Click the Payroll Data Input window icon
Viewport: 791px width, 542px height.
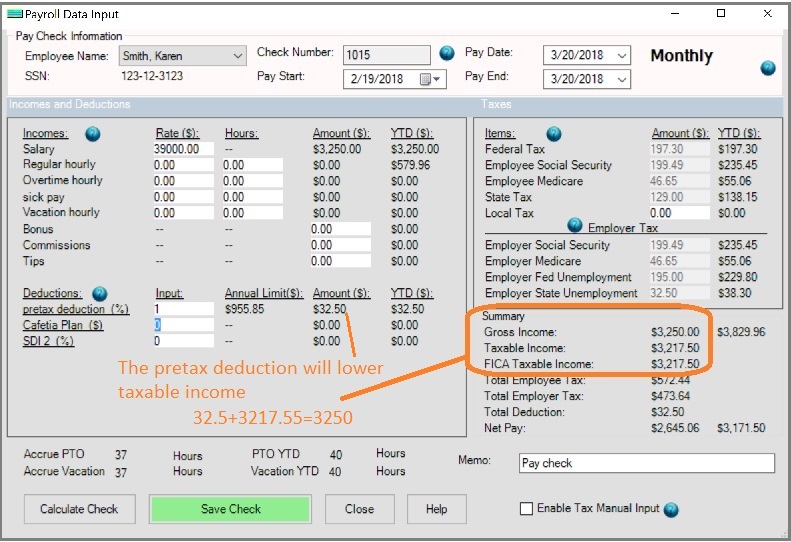point(15,14)
